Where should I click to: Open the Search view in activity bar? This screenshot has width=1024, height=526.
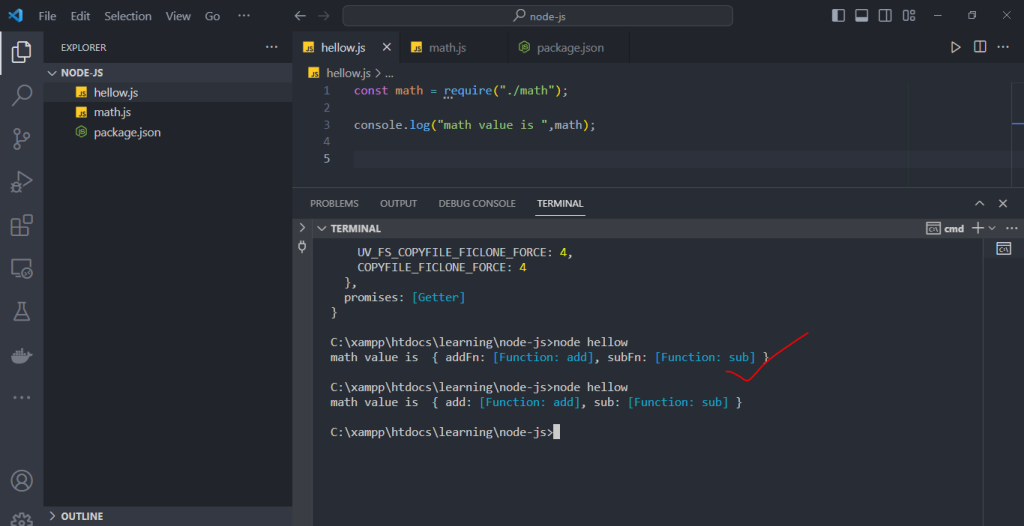(x=21, y=95)
